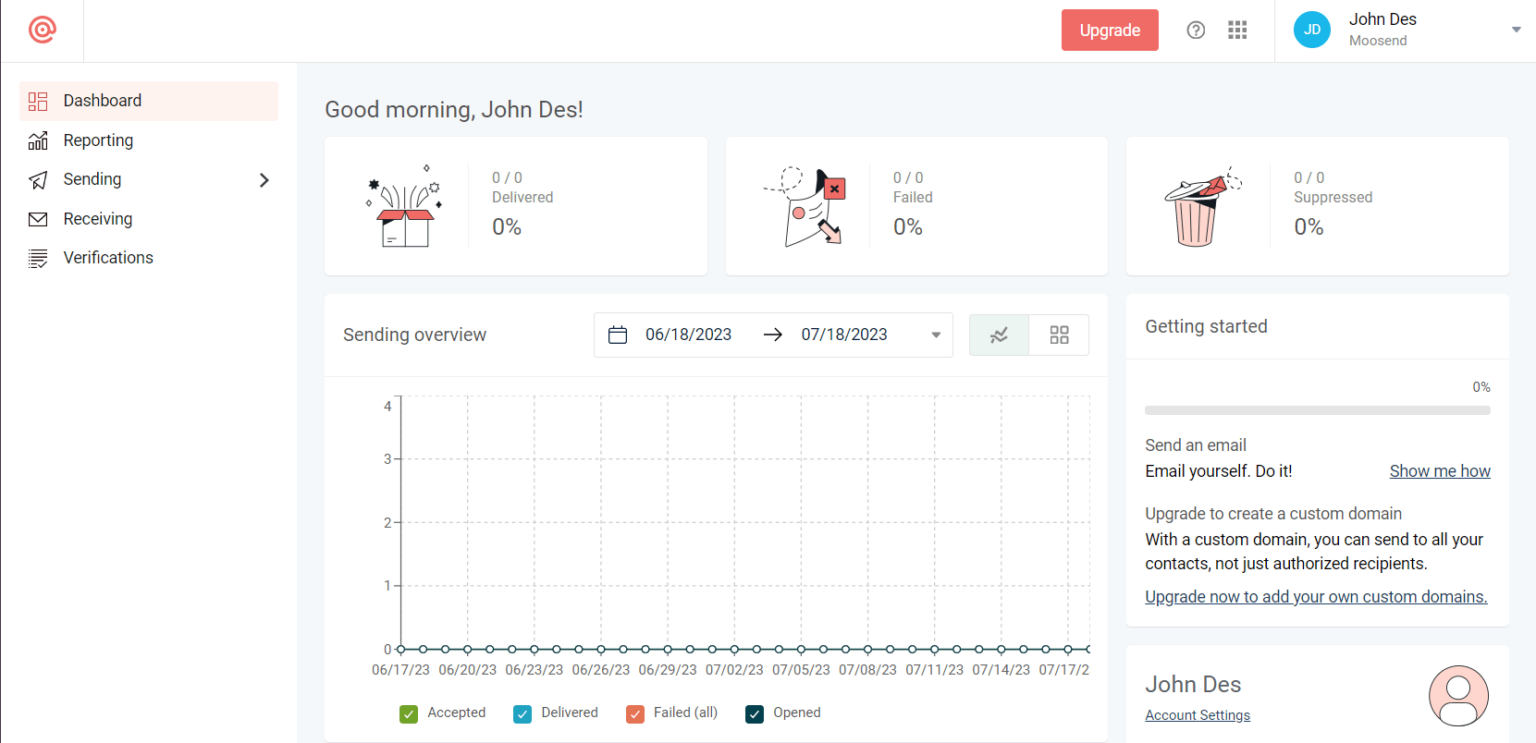The image size is (1536, 743).
Task: Uncheck the Accepted legend checkbox
Action: click(408, 713)
